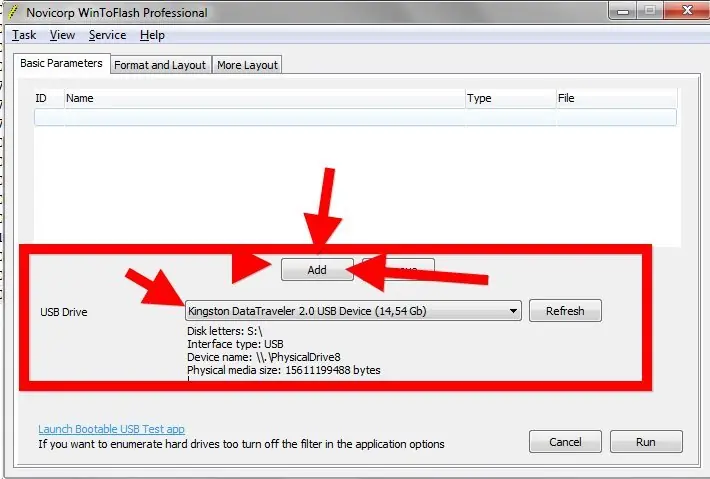Click the 'Physical media size: 15611199488 bytes' text
Screen dimensions: 710x479
[283, 370]
